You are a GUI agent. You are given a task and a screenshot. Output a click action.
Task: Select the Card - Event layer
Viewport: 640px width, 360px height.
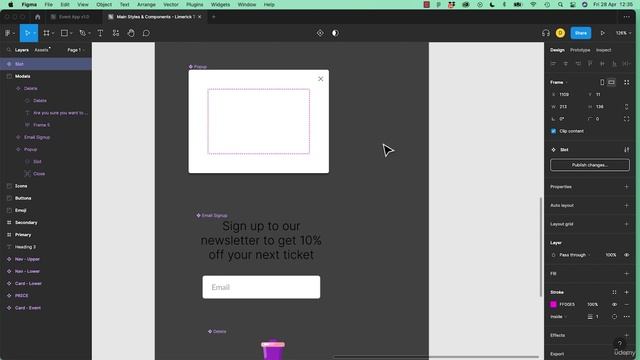point(28,308)
